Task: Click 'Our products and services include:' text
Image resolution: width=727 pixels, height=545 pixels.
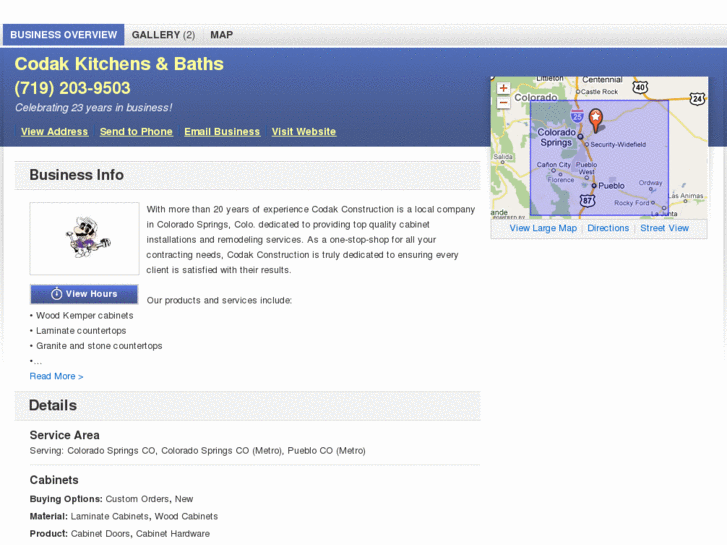Action: tap(219, 301)
